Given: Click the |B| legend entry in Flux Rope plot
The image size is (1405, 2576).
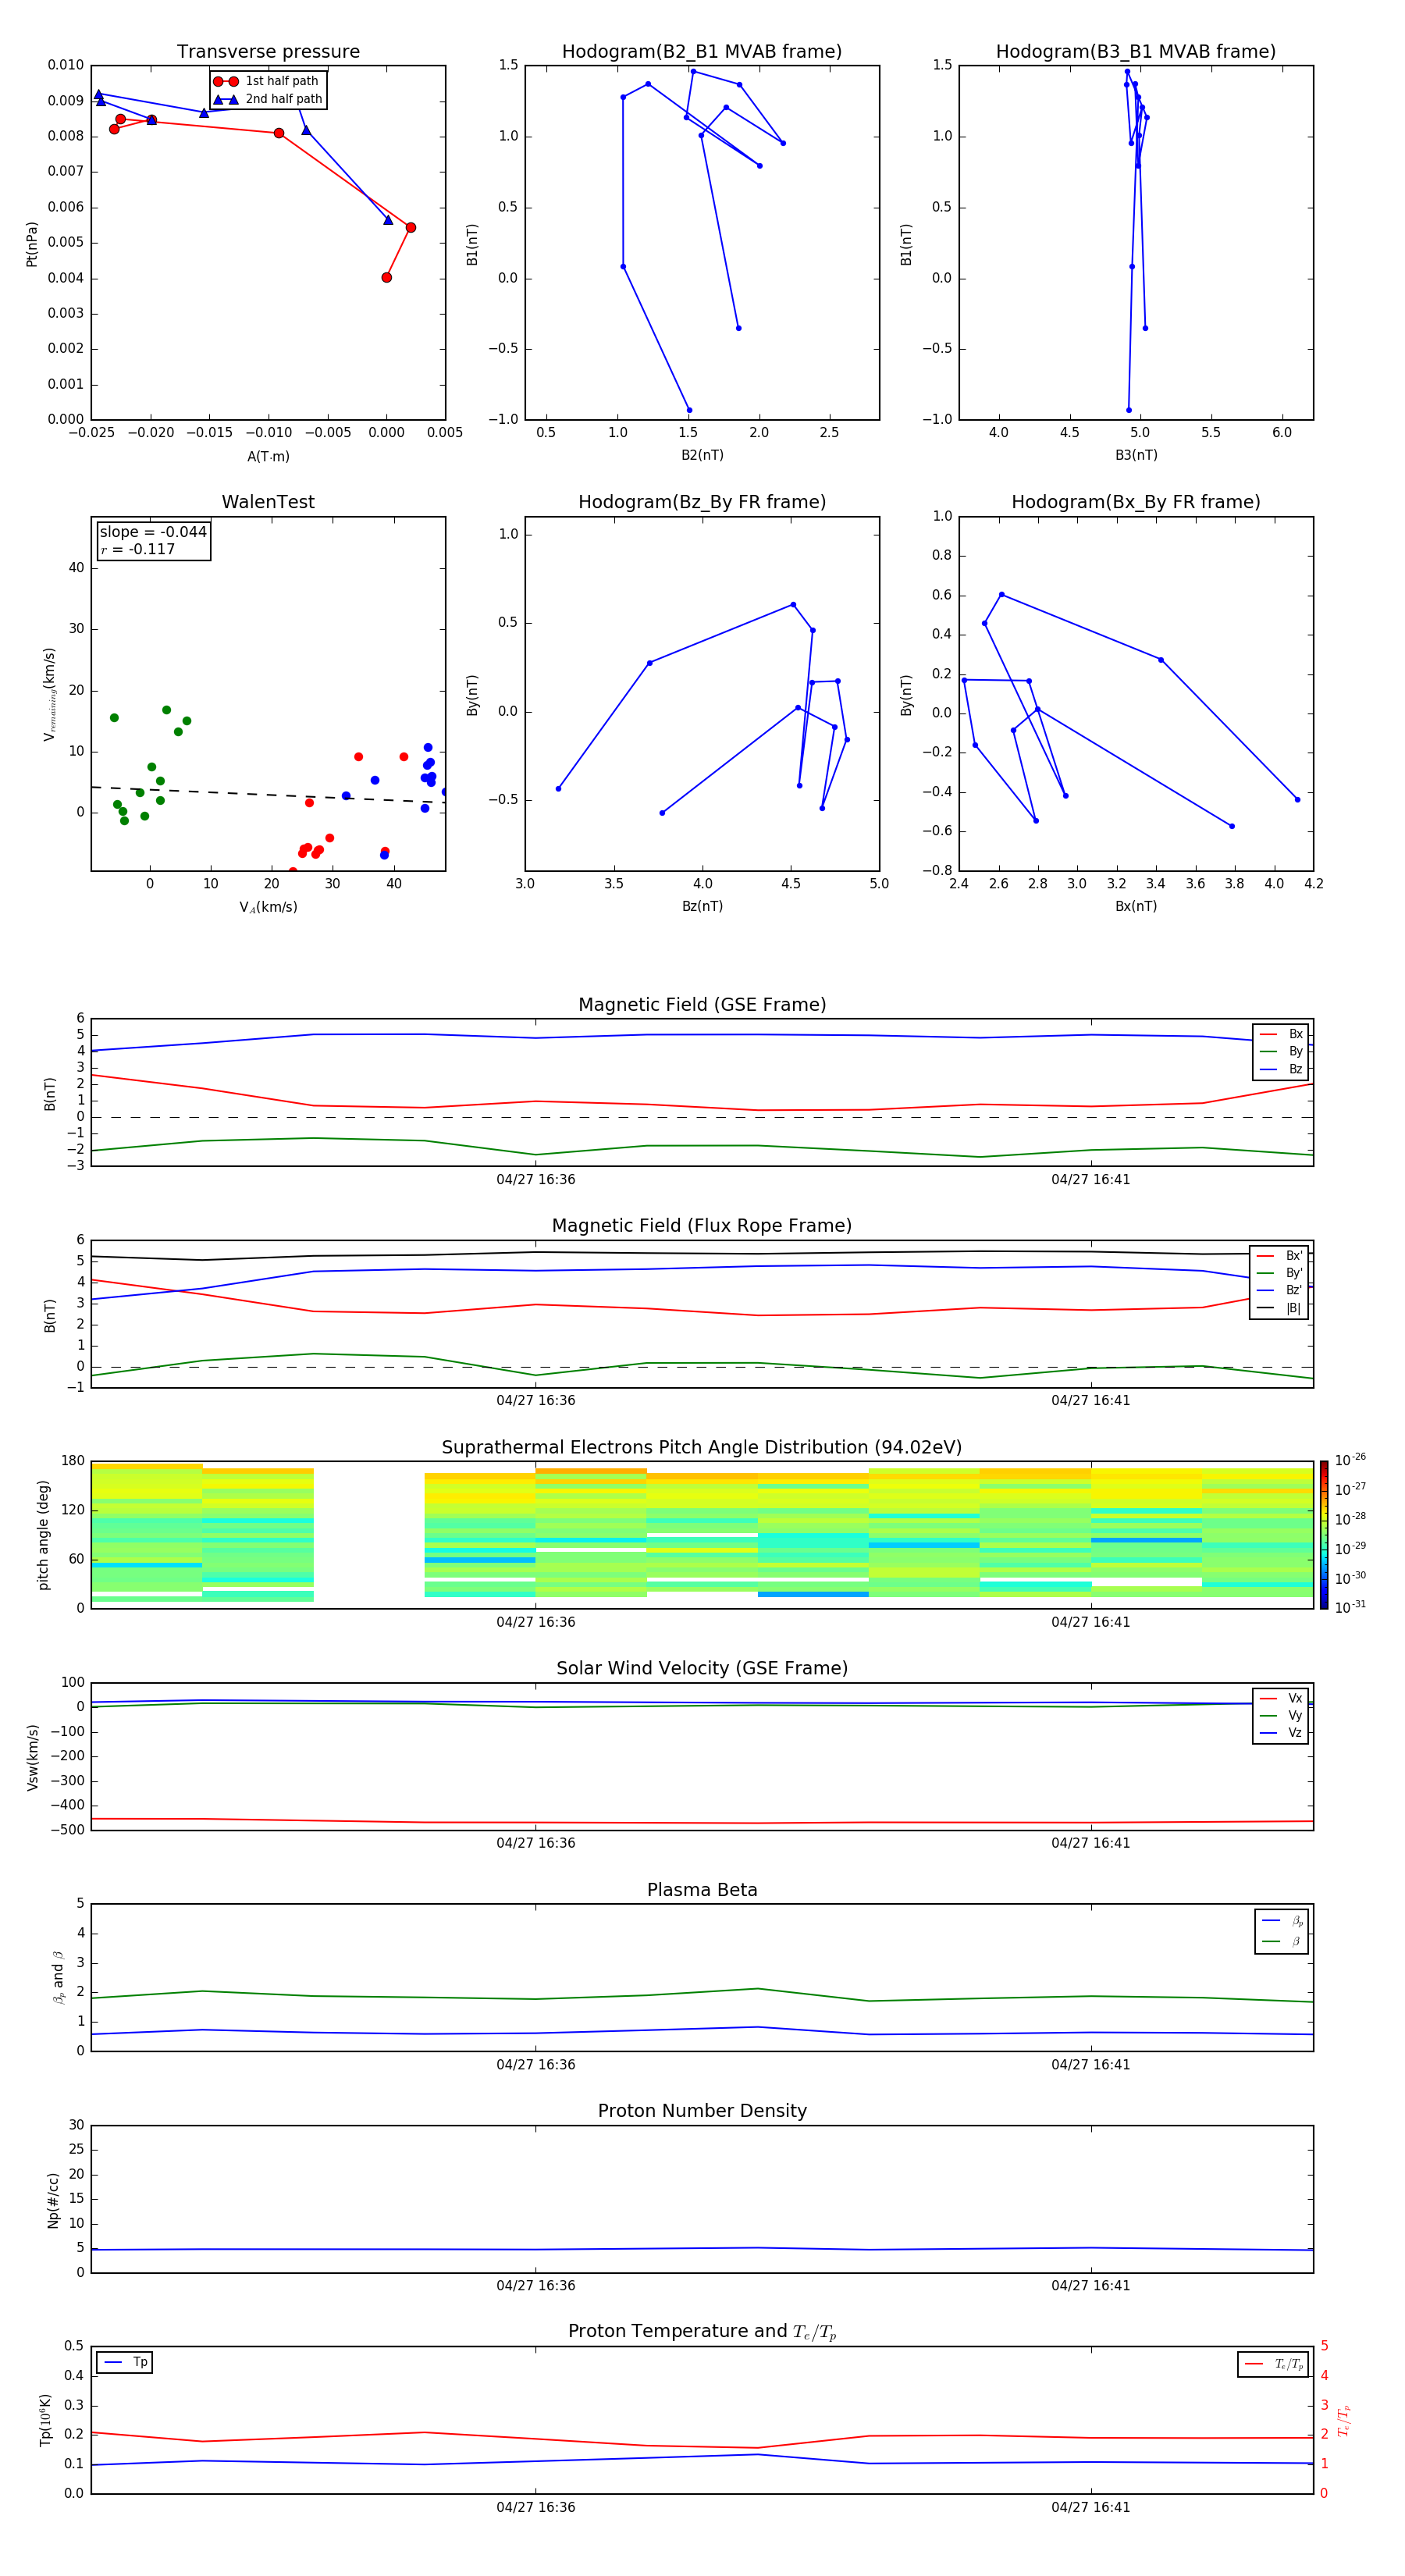Looking at the screenshot, I should (x=1279, y=1308).
